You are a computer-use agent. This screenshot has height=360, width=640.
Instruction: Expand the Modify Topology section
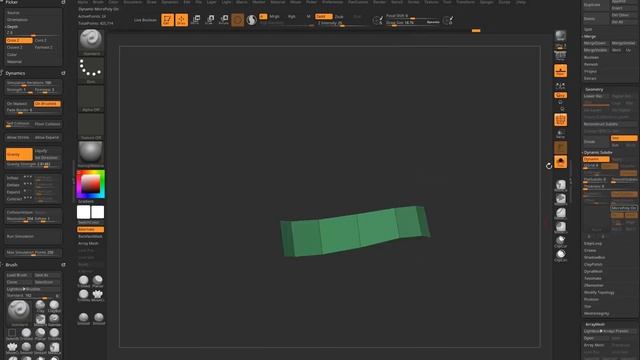click(x=599, y=292)
